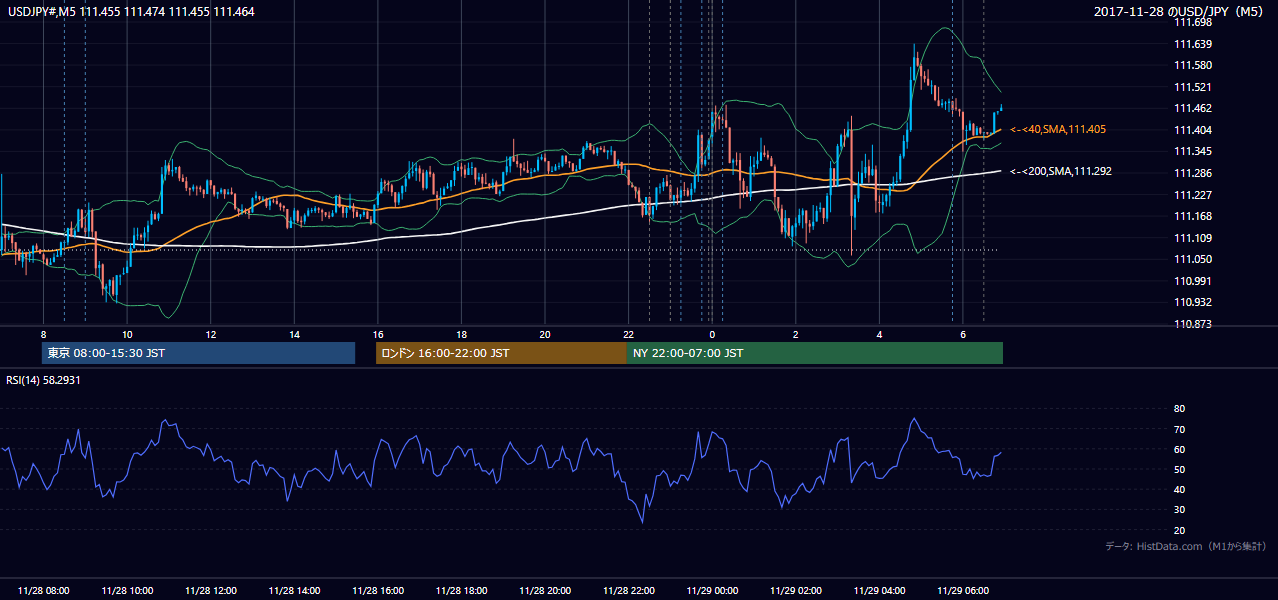Click the 40 SMA 111.405 label
The image size is (1278, 600).
coord(1058,130)
